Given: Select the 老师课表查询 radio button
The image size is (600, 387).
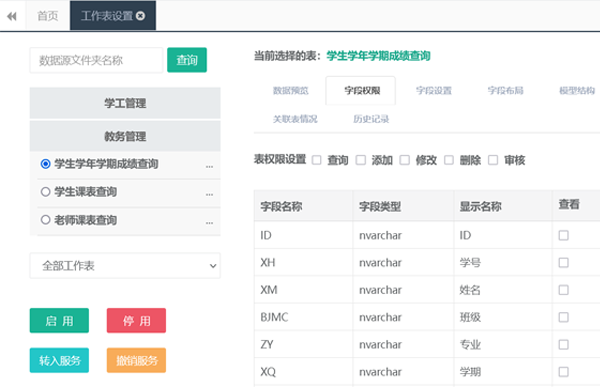Looking at the screenshot, I should tap(46, 220).
